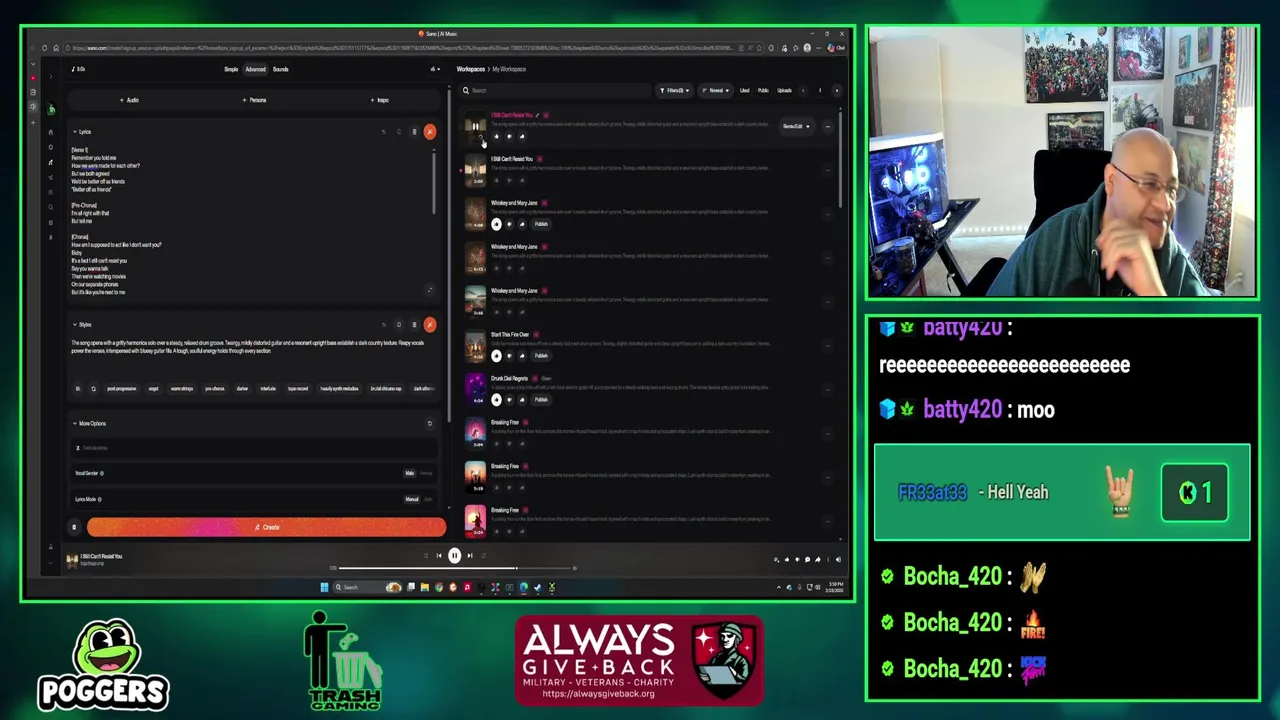This screenshot has height=720, width=1280.
Task: Click the refresh style suggestions icon
Action: click(93, 389)
